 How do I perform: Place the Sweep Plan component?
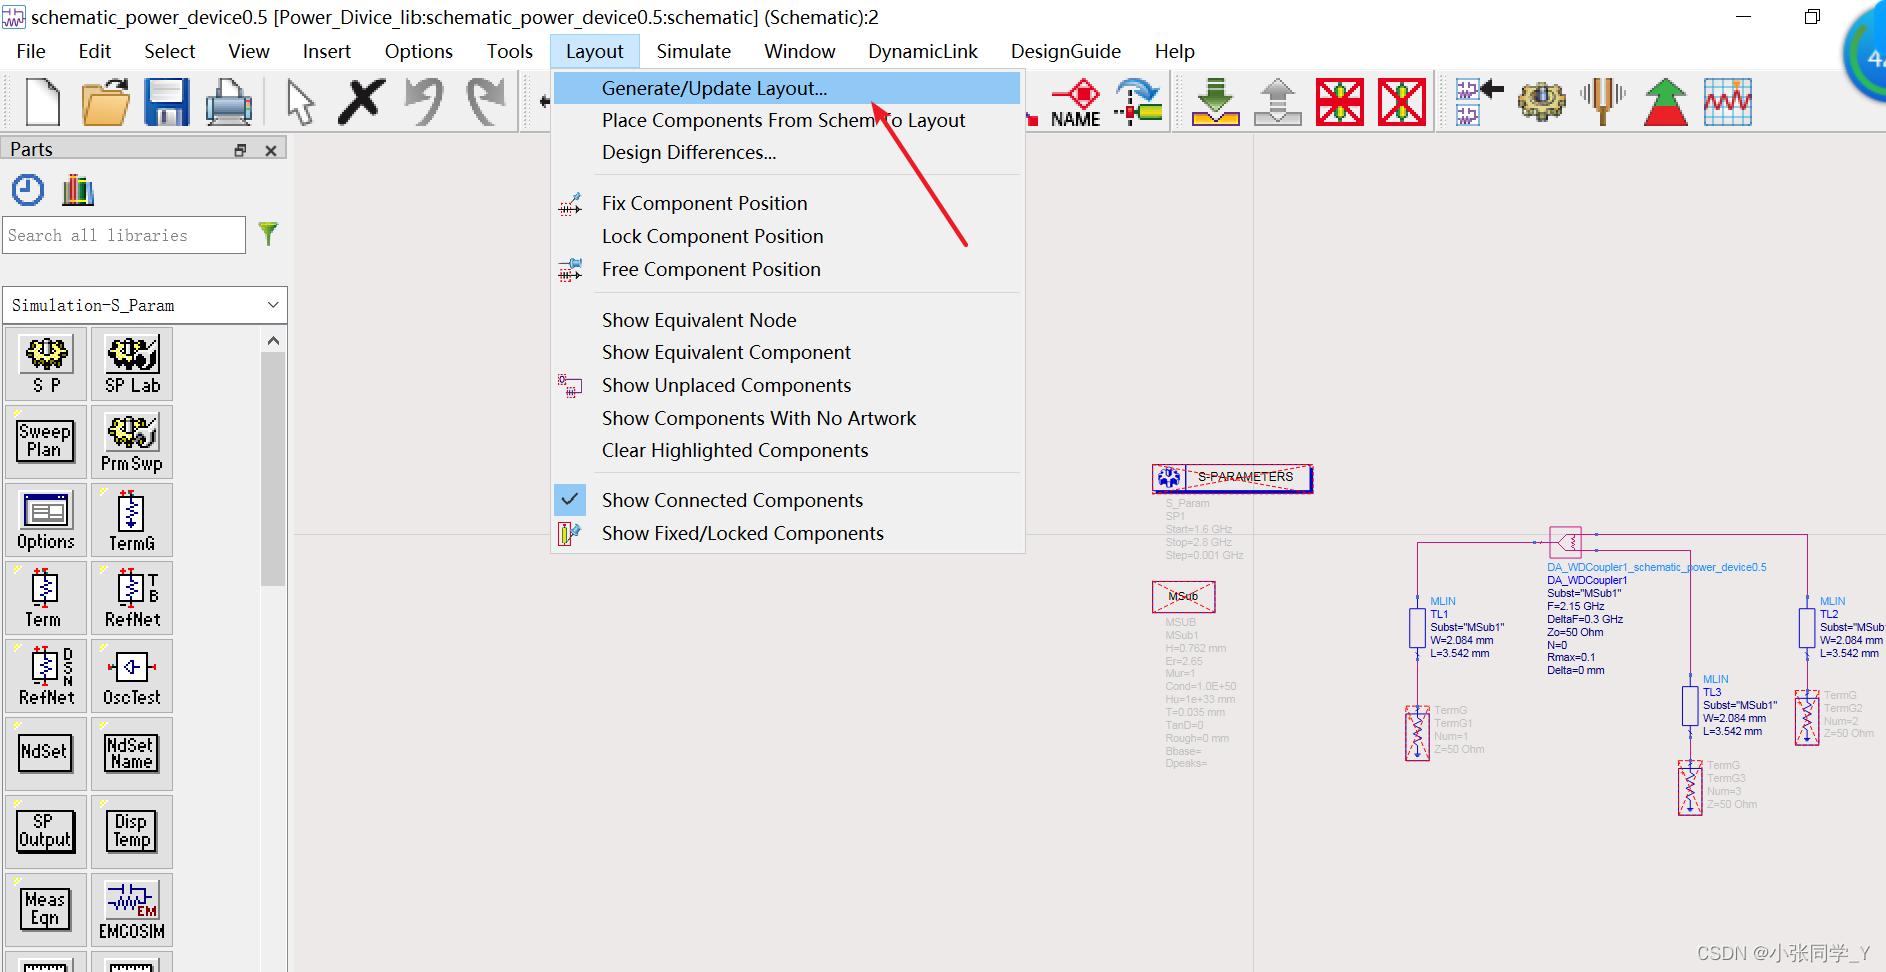click(x=46, y=442)
